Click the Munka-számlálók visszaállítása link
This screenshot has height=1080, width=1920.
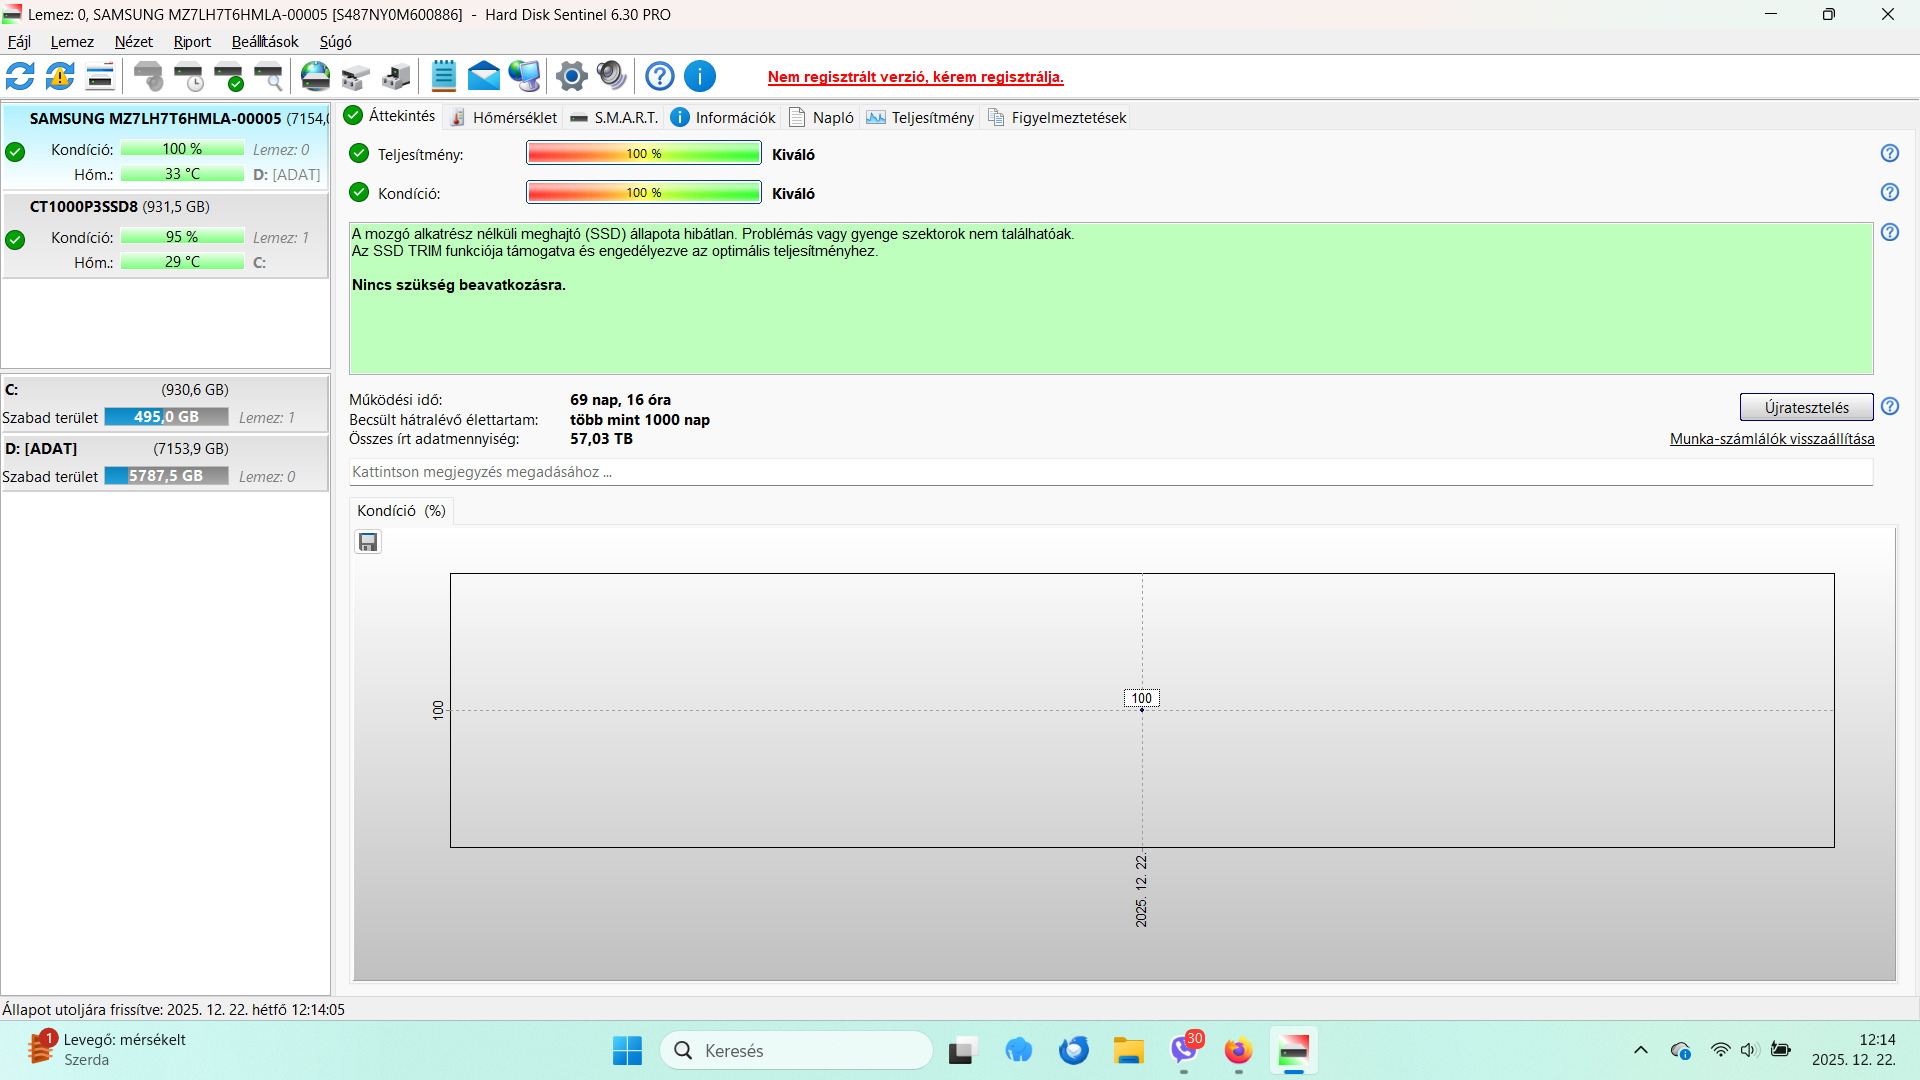pyautogui.click(x=1771, y=439)
